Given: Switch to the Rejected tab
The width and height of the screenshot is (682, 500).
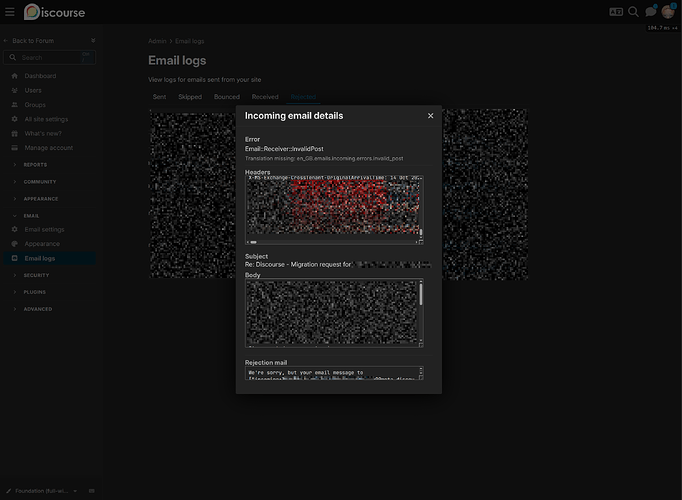Looking at the screenshot, I should [x=303, y=97].
